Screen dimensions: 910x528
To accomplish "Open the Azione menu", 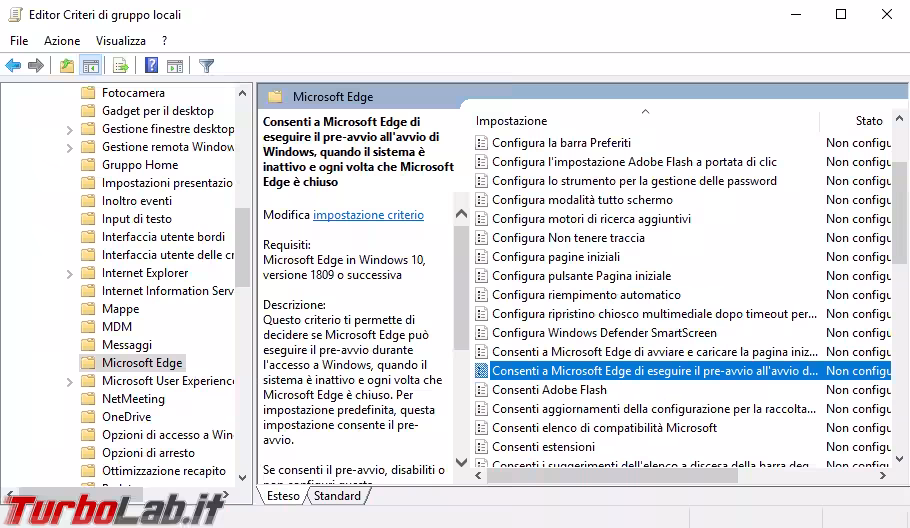I will [62, 41].
